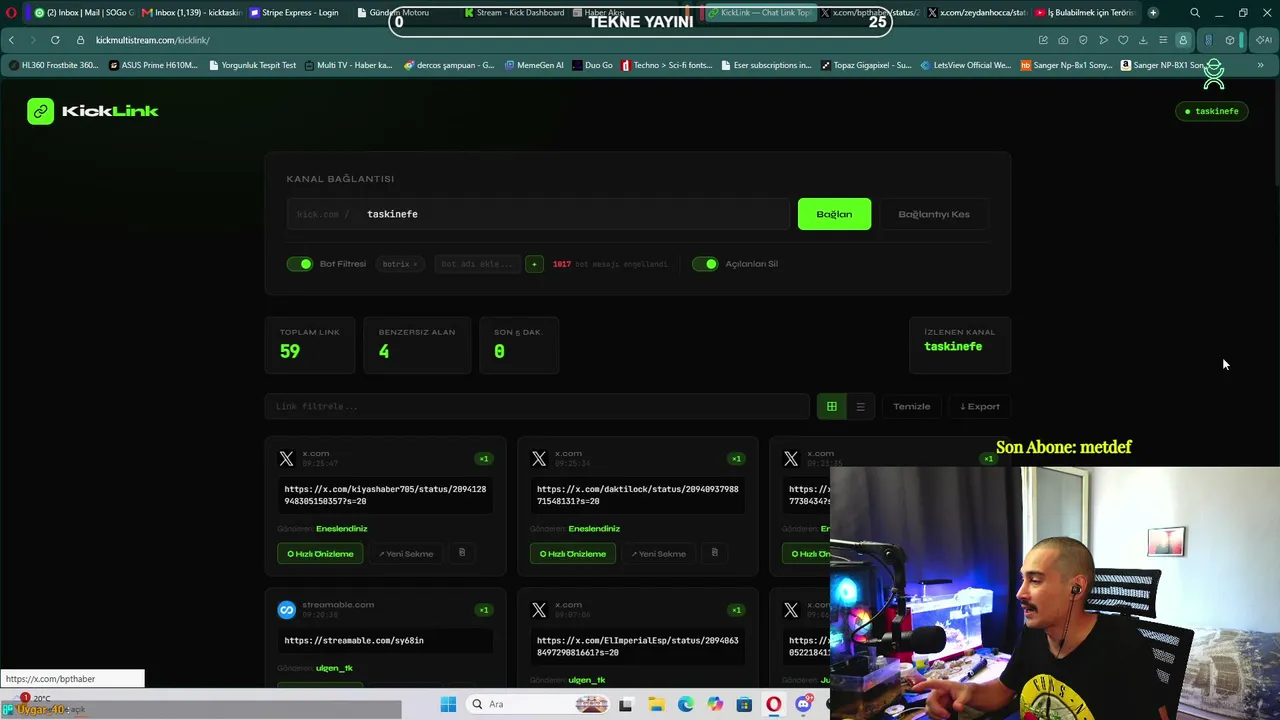Image resolution: width=1280 pixels, height=720 pixels.
Task: Toggle the Açılanları Sil switch
Action: point(705,264)
